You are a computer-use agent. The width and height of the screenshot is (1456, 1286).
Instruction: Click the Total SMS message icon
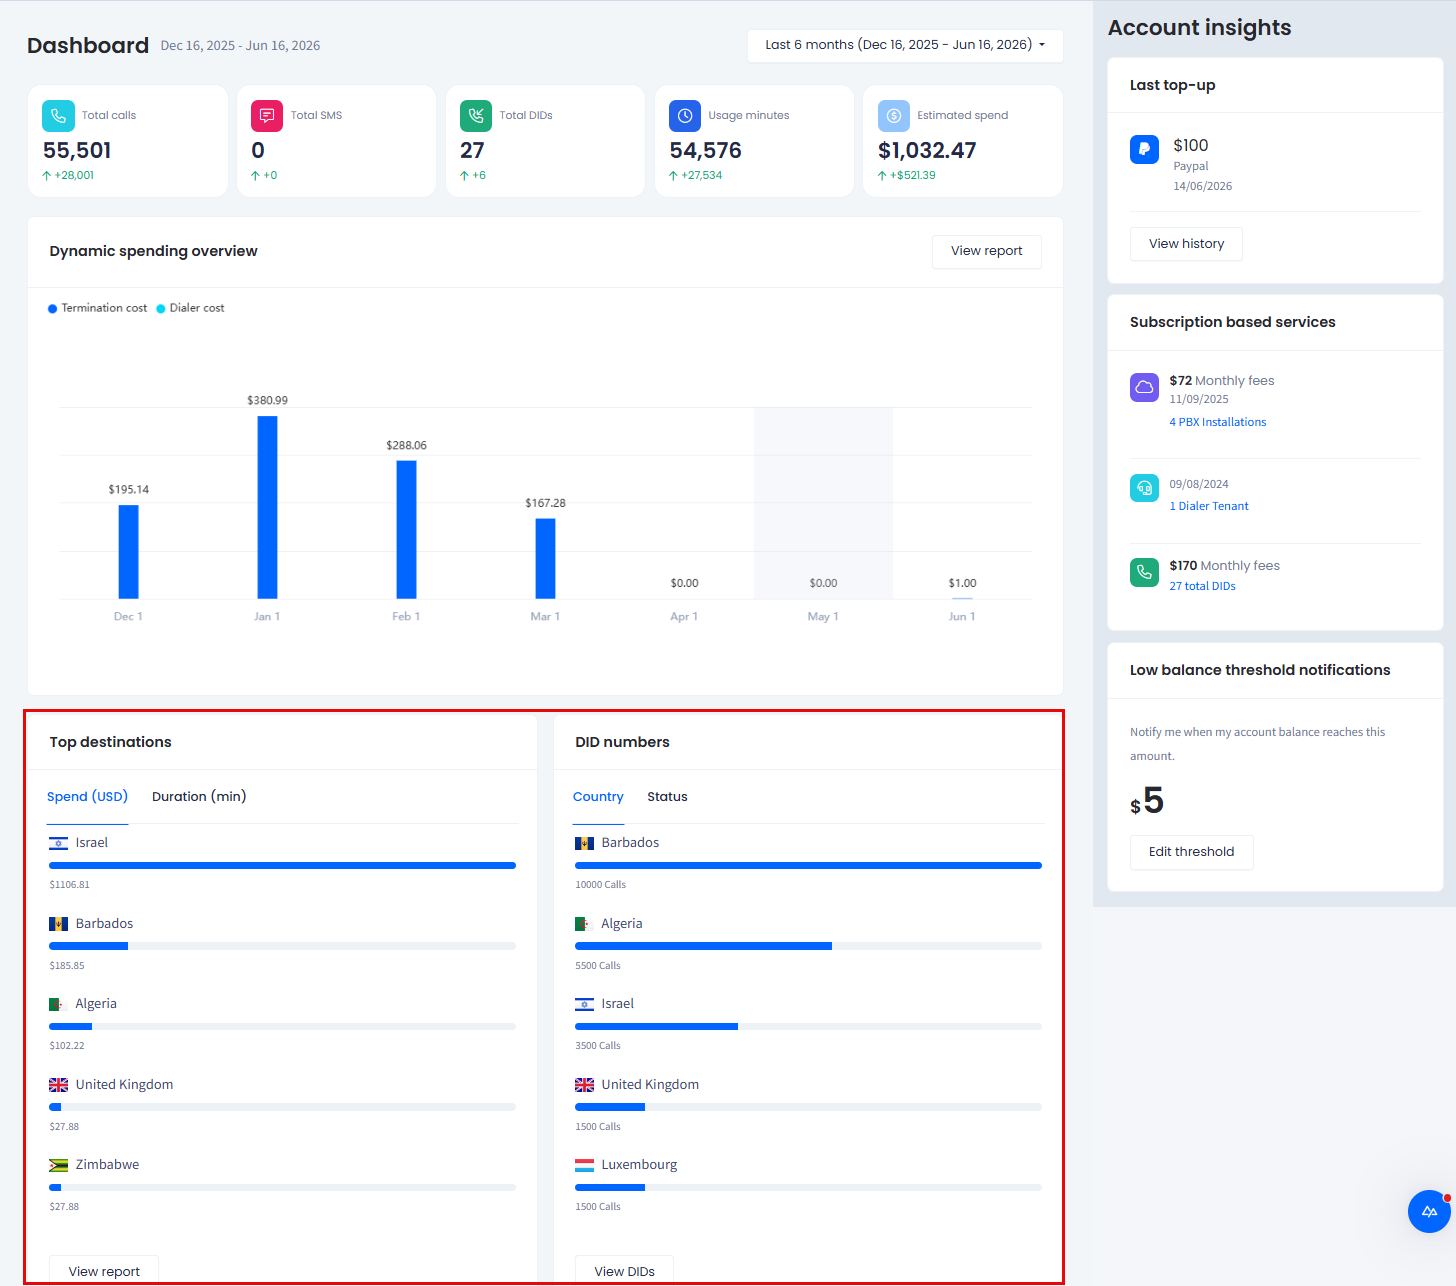(x=267, y=116)
